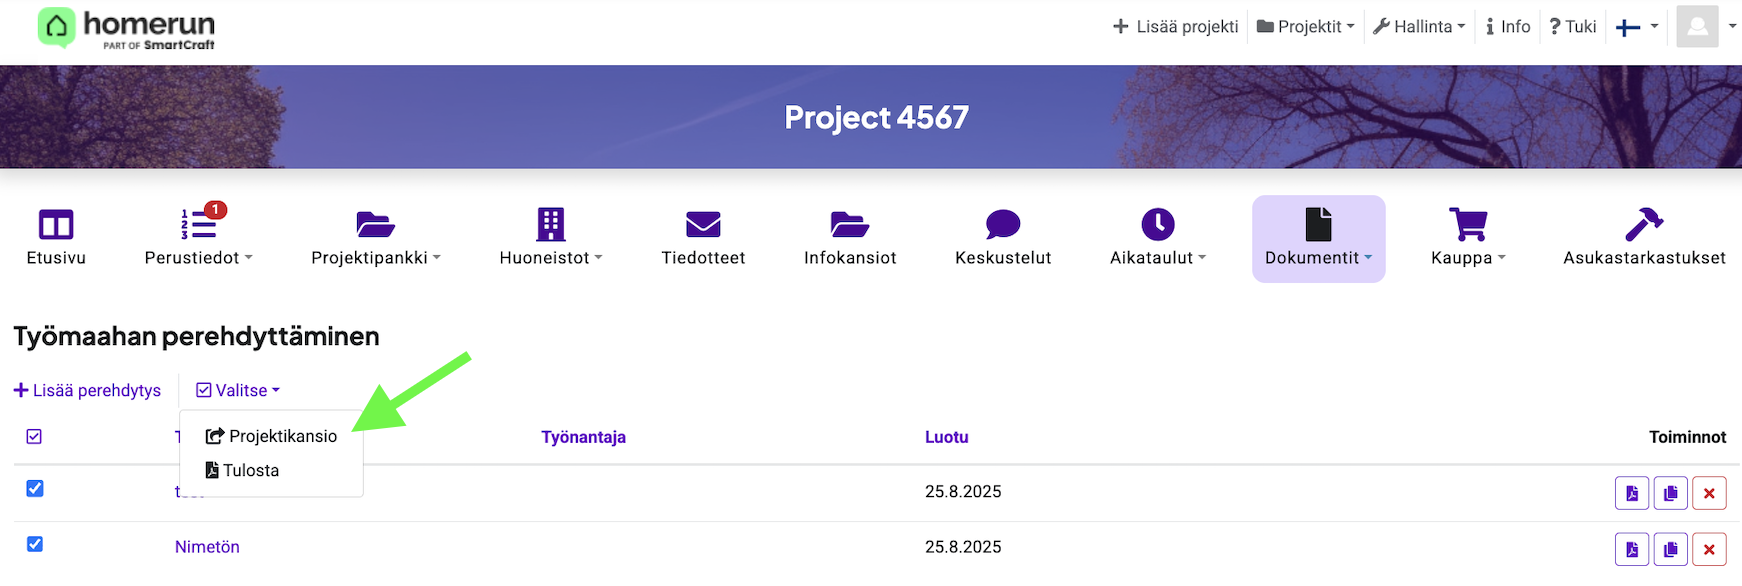Click the homerun logo
Screen dimensions: 1742x586
(127, 28)
